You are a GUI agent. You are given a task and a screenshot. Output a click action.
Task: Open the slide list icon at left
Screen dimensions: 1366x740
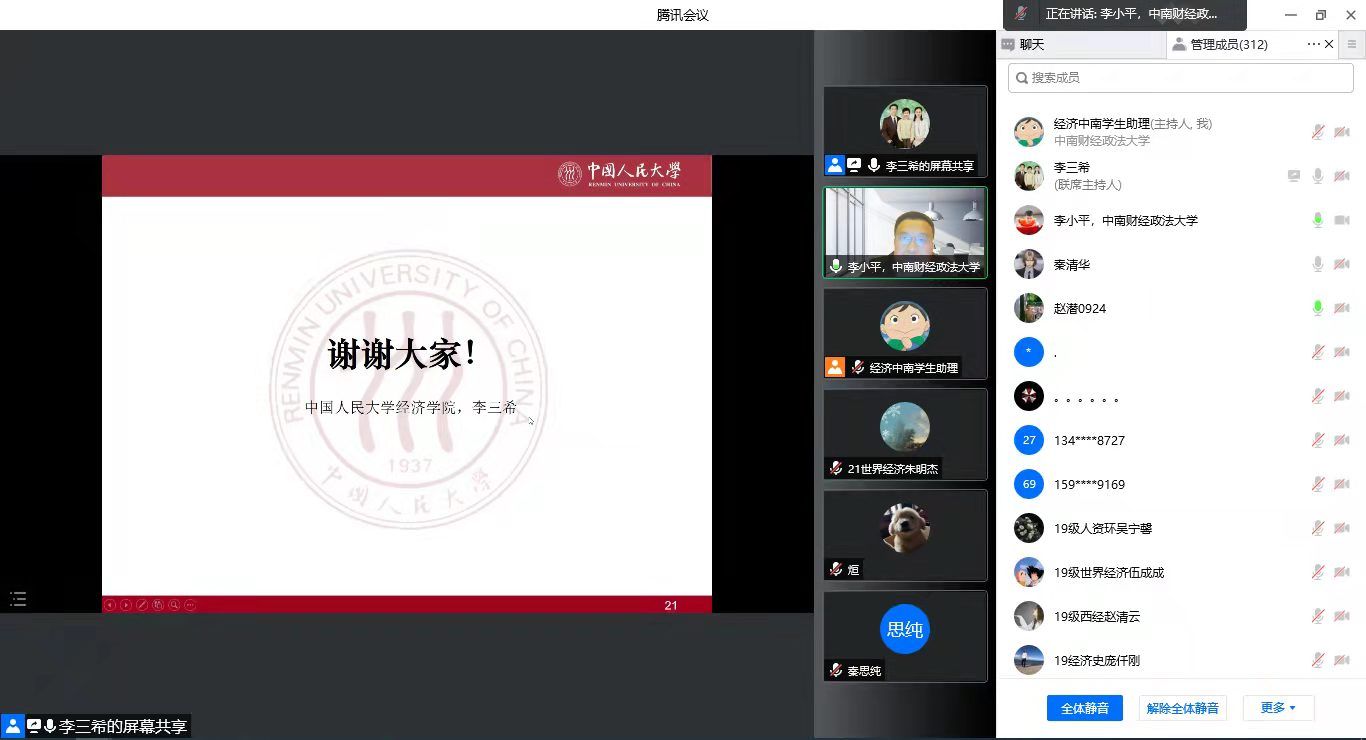(x=18, y=599)
